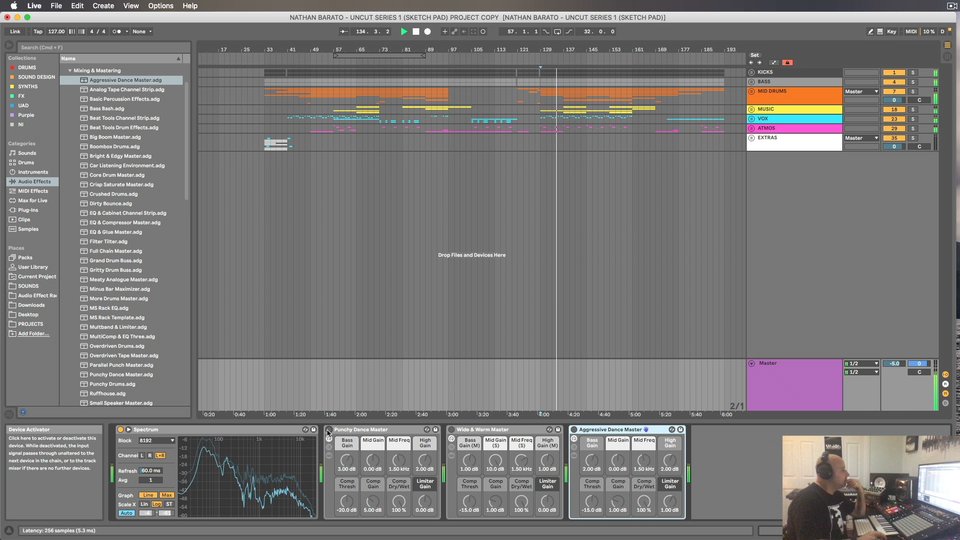Toggle Automation Arm icon in transport
This screenshot has height=540, width=960.
click(454, 31)
